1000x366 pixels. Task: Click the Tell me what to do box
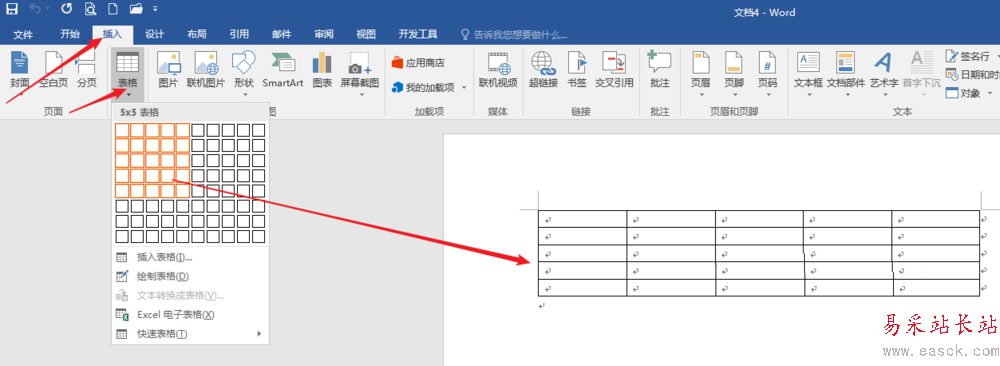pos(514,34)
